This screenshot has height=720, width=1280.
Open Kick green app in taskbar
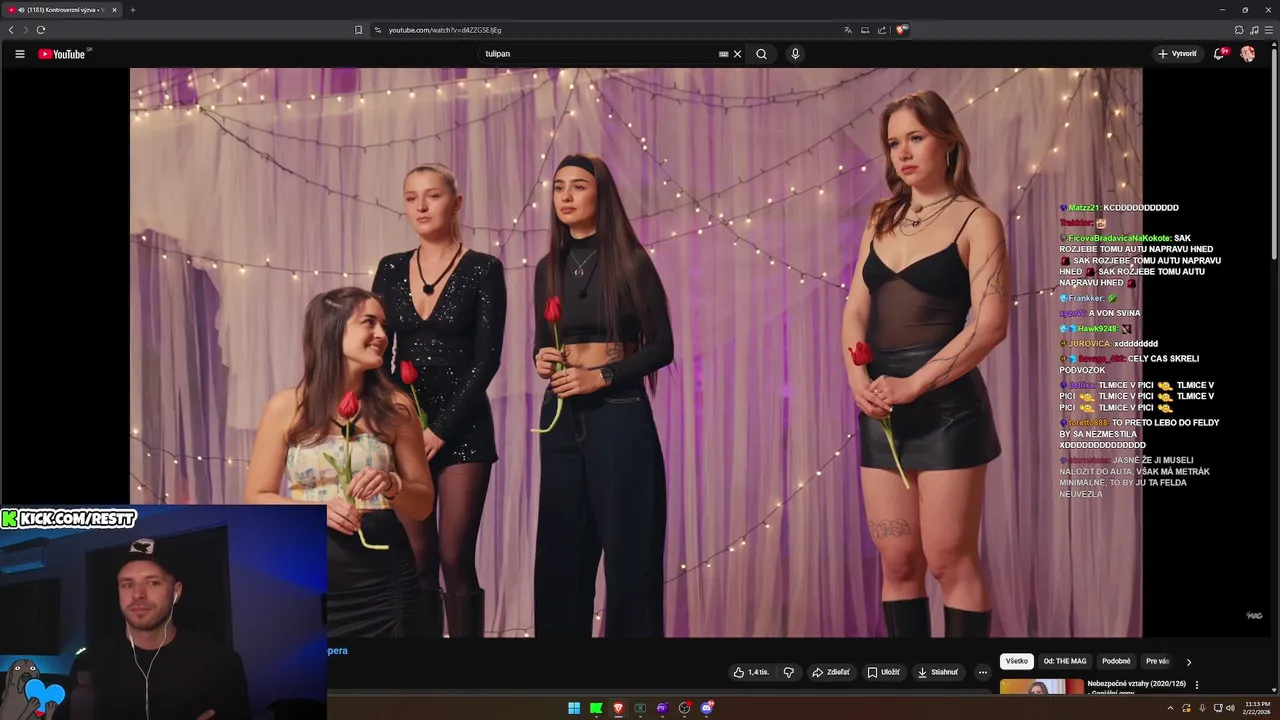coord(596,708)
